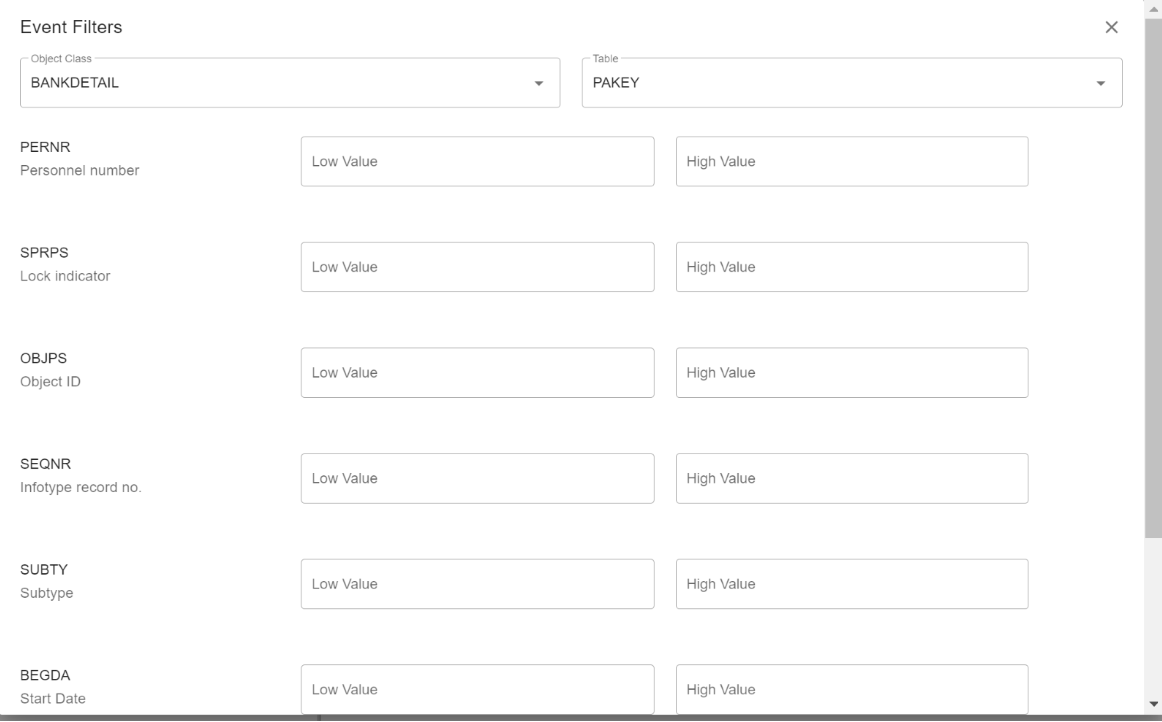Click the vertical scrollbar thumb
The width and height of the screenshot is (1162, 722).
tap(1154, 270)
